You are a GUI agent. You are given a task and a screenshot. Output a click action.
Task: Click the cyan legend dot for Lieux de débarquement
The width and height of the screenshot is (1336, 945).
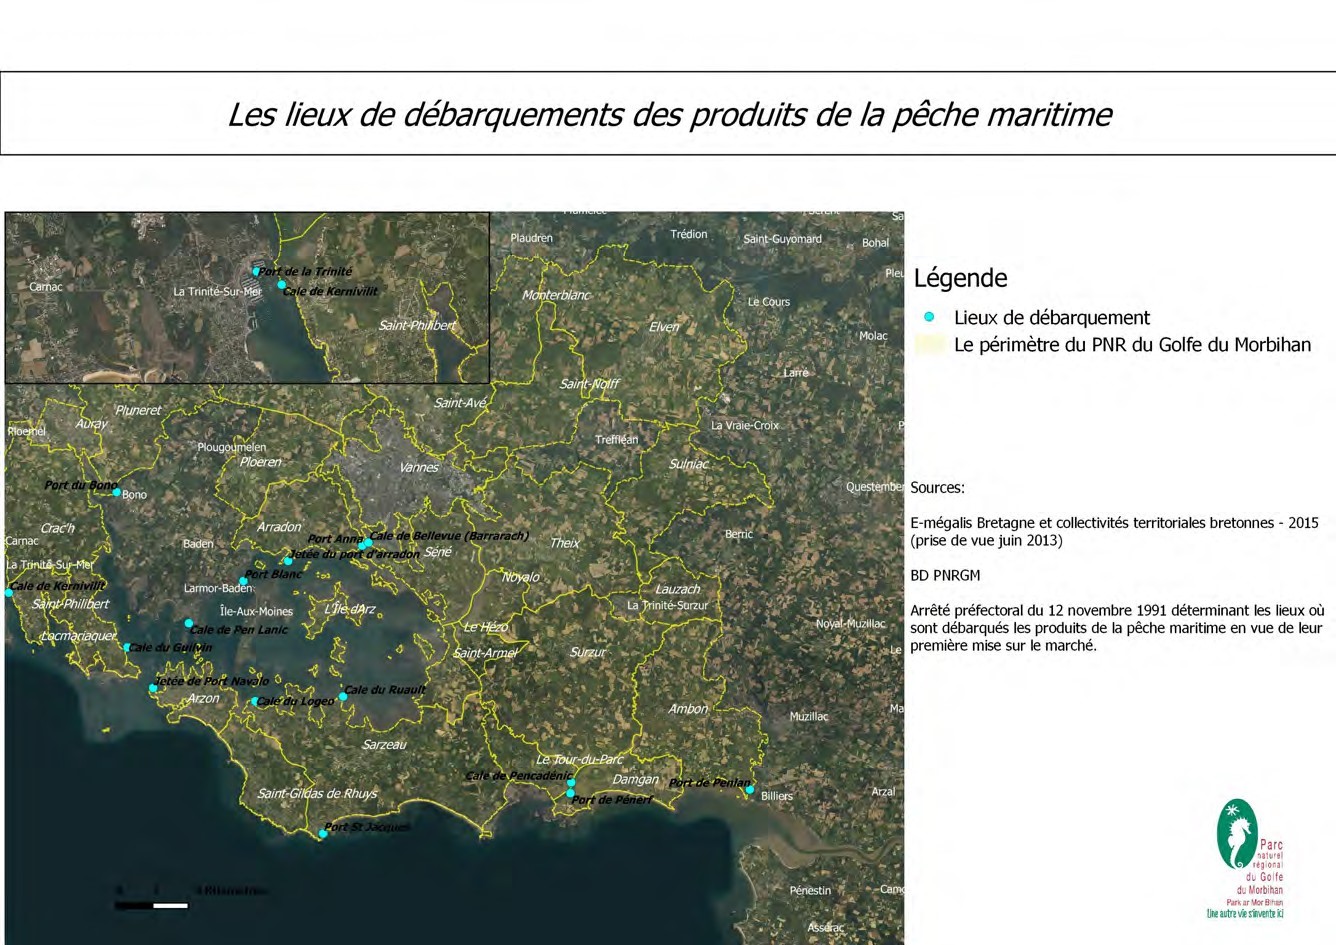929,317
